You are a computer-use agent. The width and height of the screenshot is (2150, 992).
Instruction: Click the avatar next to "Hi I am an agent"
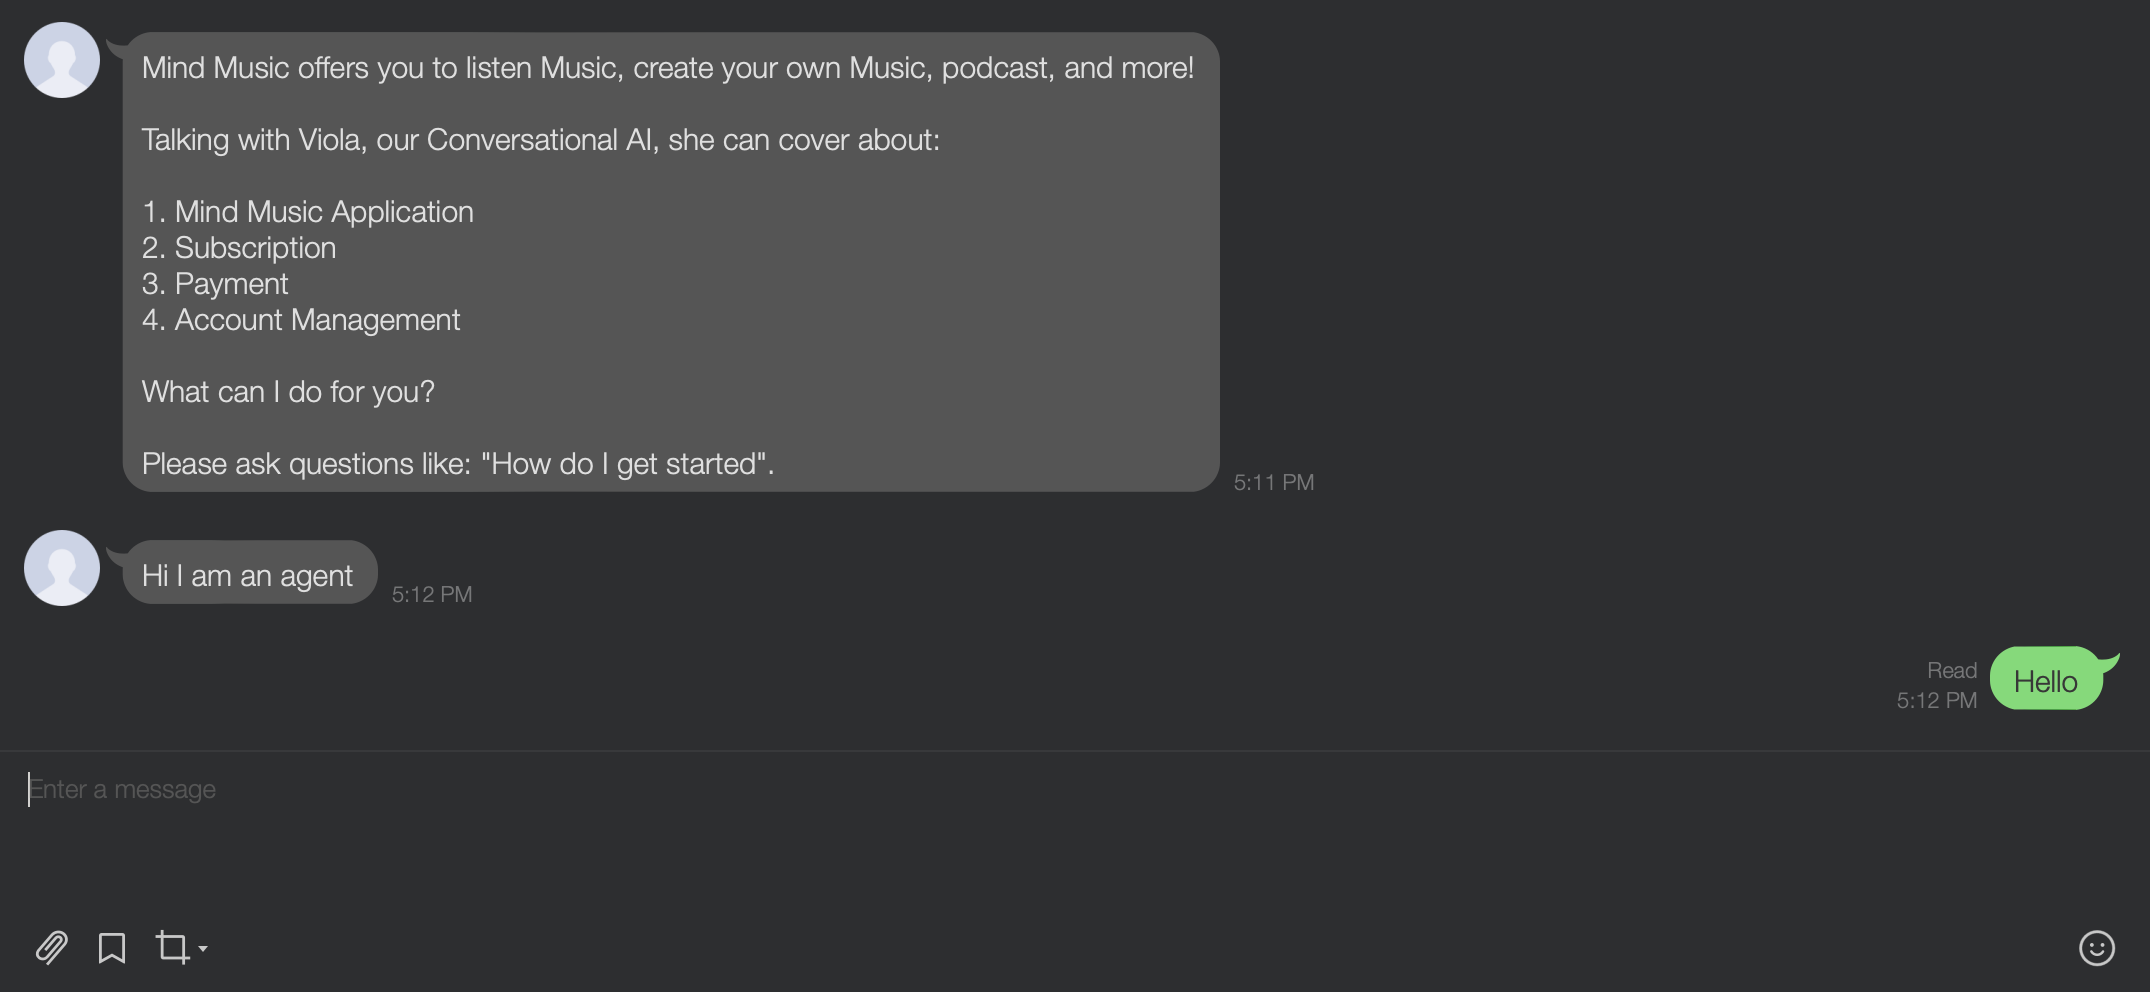[x=62, y=568]
